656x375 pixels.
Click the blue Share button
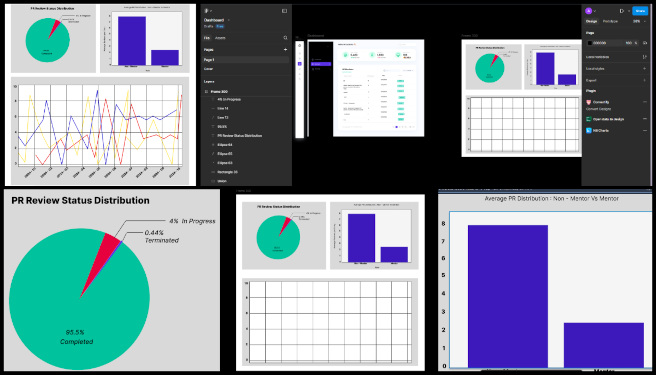[640, 11]
